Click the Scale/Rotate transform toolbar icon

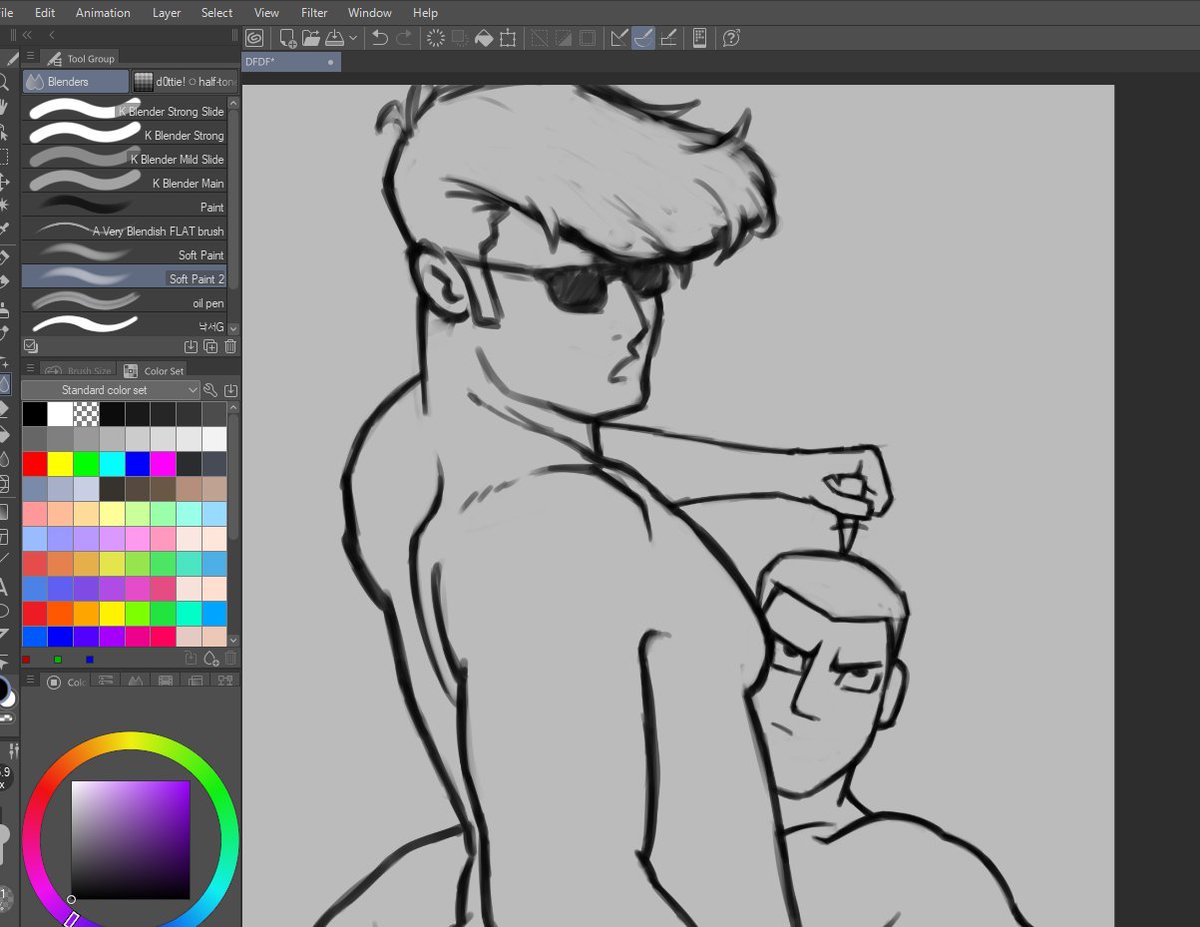(508, 38)
